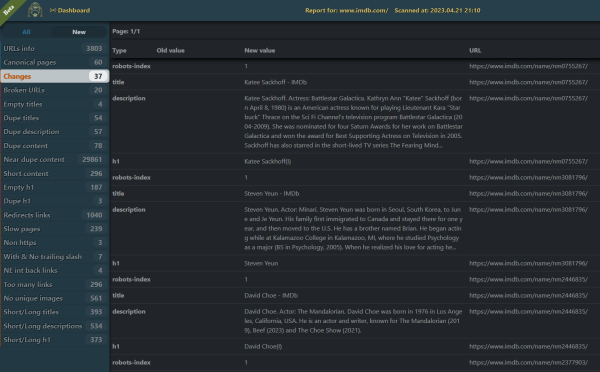Screen dimensions: 600x372
Task: Open Too many links report
Action: (x=54, y=284)
